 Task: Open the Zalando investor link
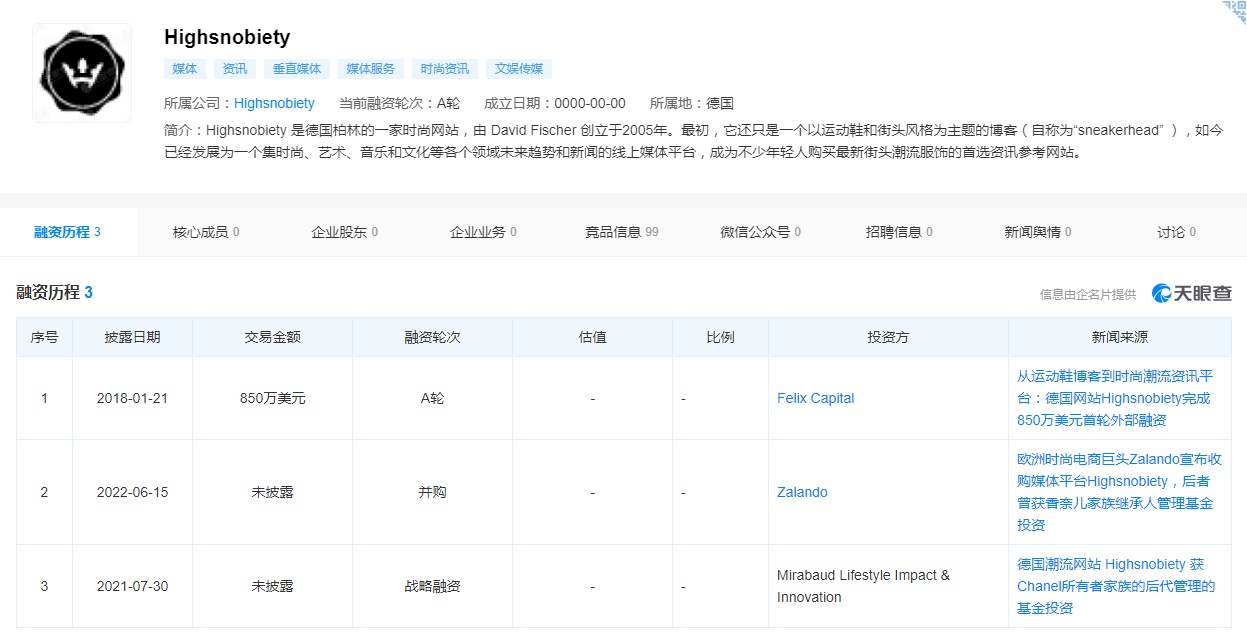[x=802, y=492]
